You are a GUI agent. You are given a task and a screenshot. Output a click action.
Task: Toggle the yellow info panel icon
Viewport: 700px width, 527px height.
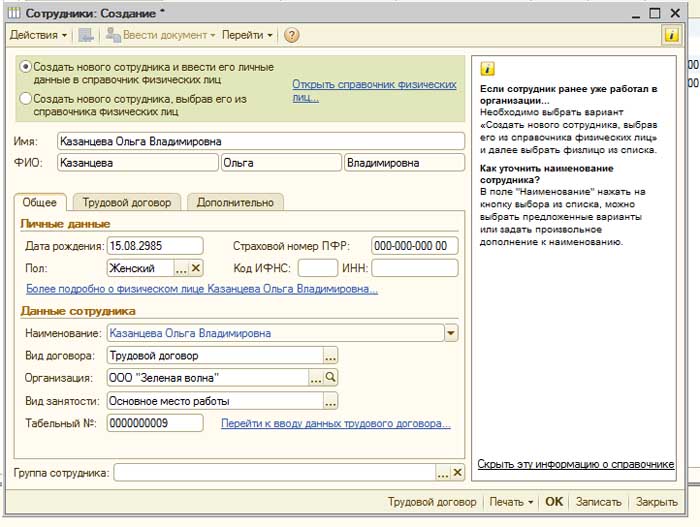click(672, 35)
